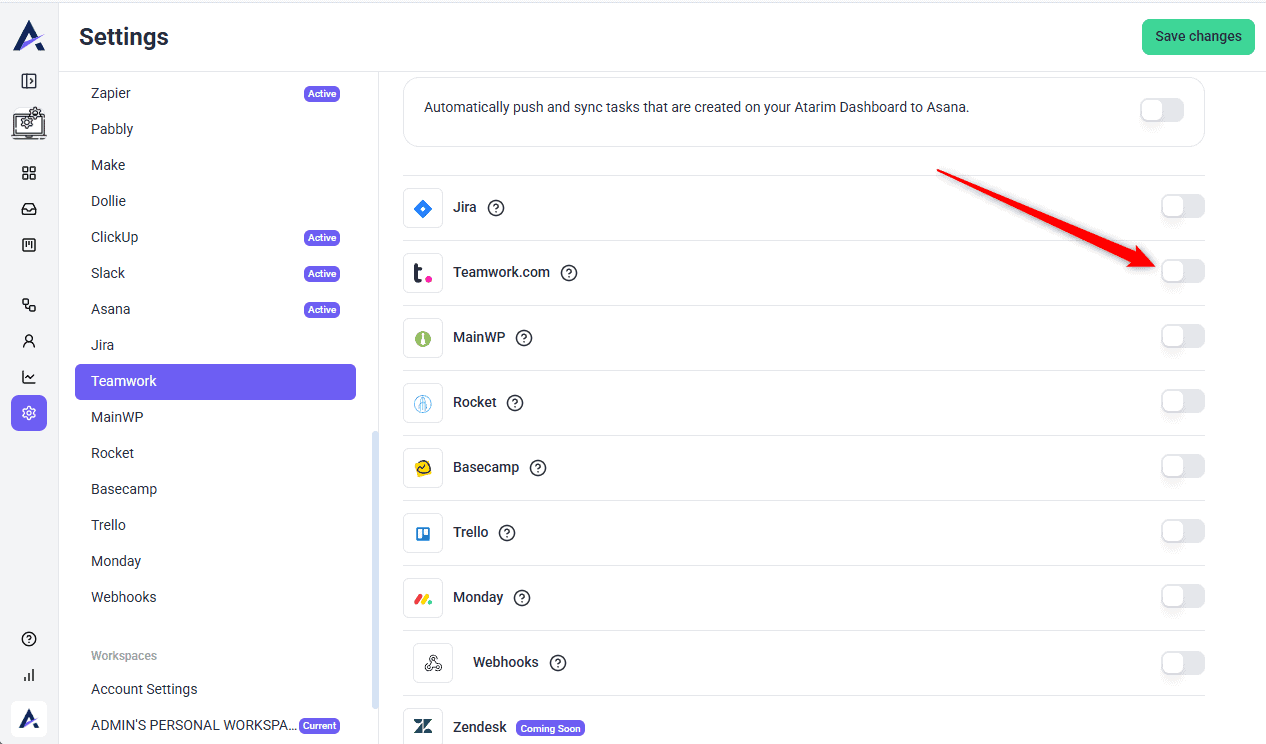Select Pabbly in settings sidebar
Viewport: 1266px width, 744px height.
pos(215,129)
